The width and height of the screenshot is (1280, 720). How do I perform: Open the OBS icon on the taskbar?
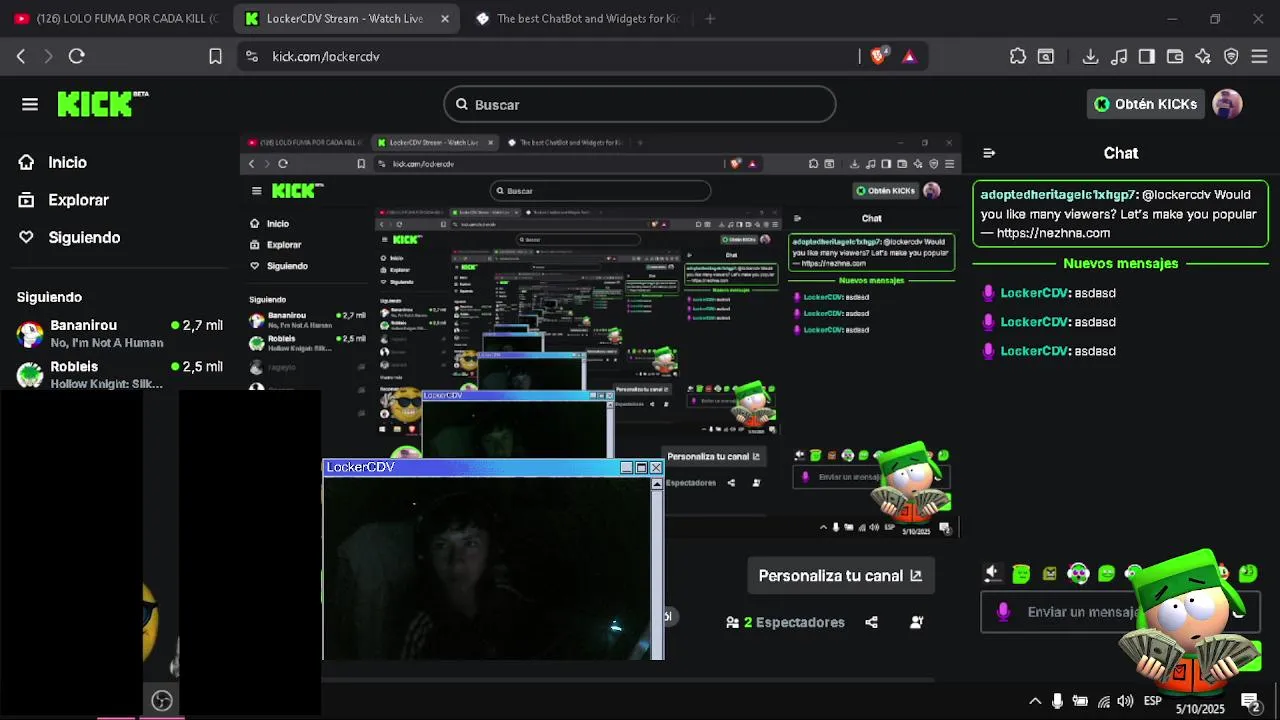click(162, 701)
